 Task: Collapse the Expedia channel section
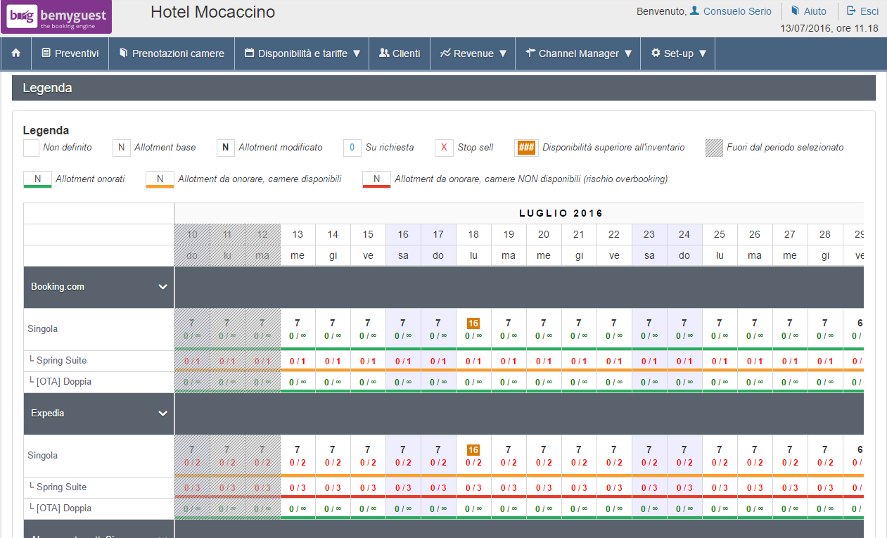(163, 413)
